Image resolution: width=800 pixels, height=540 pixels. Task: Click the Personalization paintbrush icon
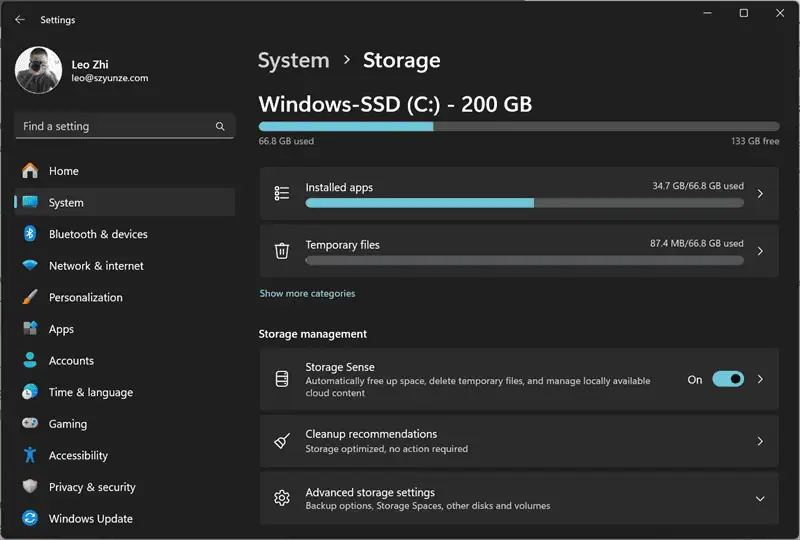tap(30, 297)
